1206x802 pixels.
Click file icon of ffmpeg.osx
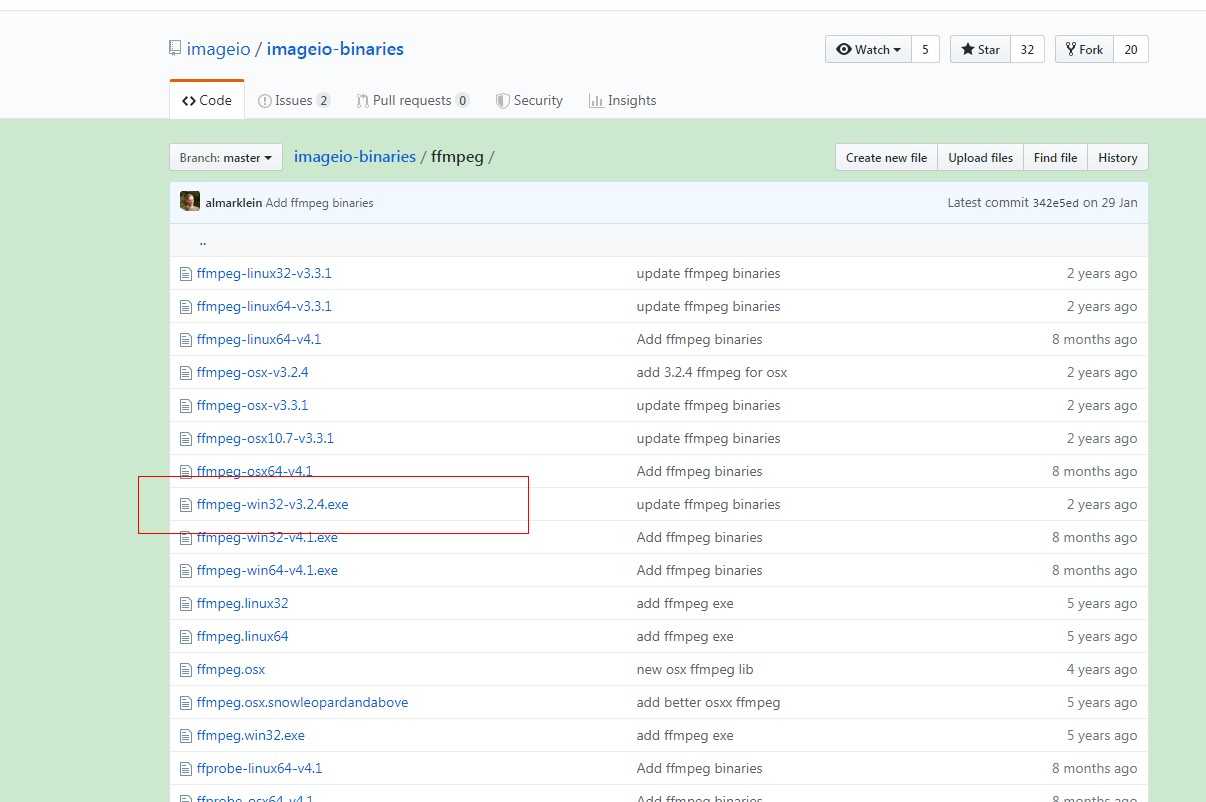coord(185,669)
